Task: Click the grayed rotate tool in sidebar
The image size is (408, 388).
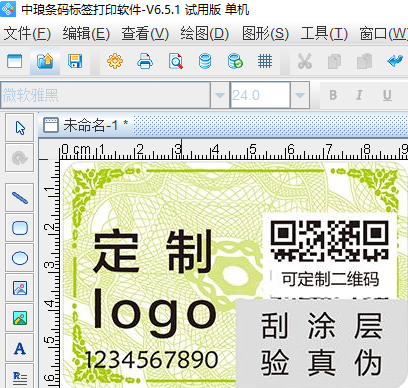Action: 20,158
